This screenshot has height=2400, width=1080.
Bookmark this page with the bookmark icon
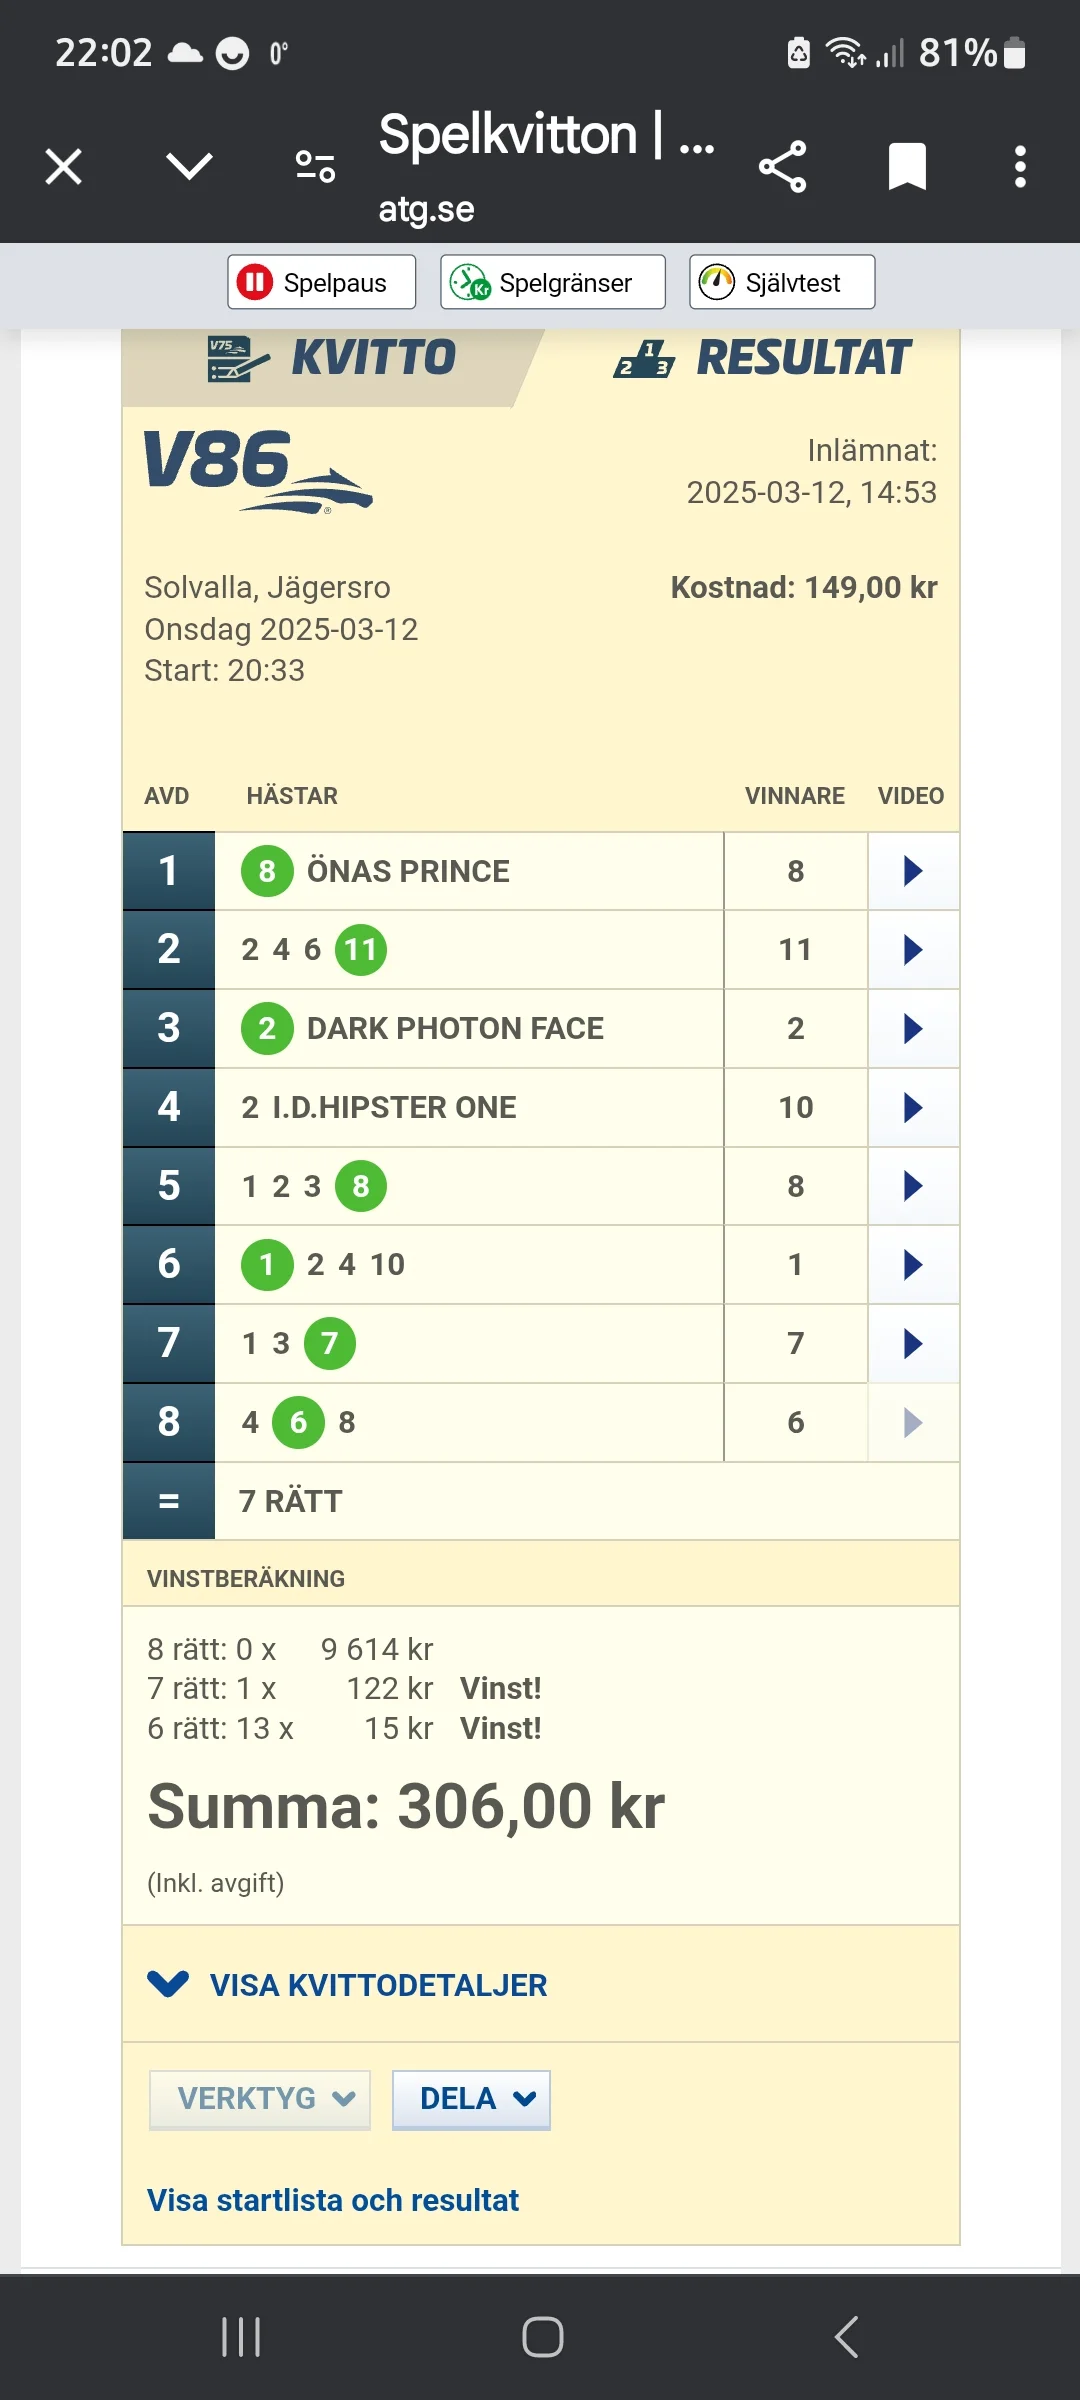coord(907,166)
